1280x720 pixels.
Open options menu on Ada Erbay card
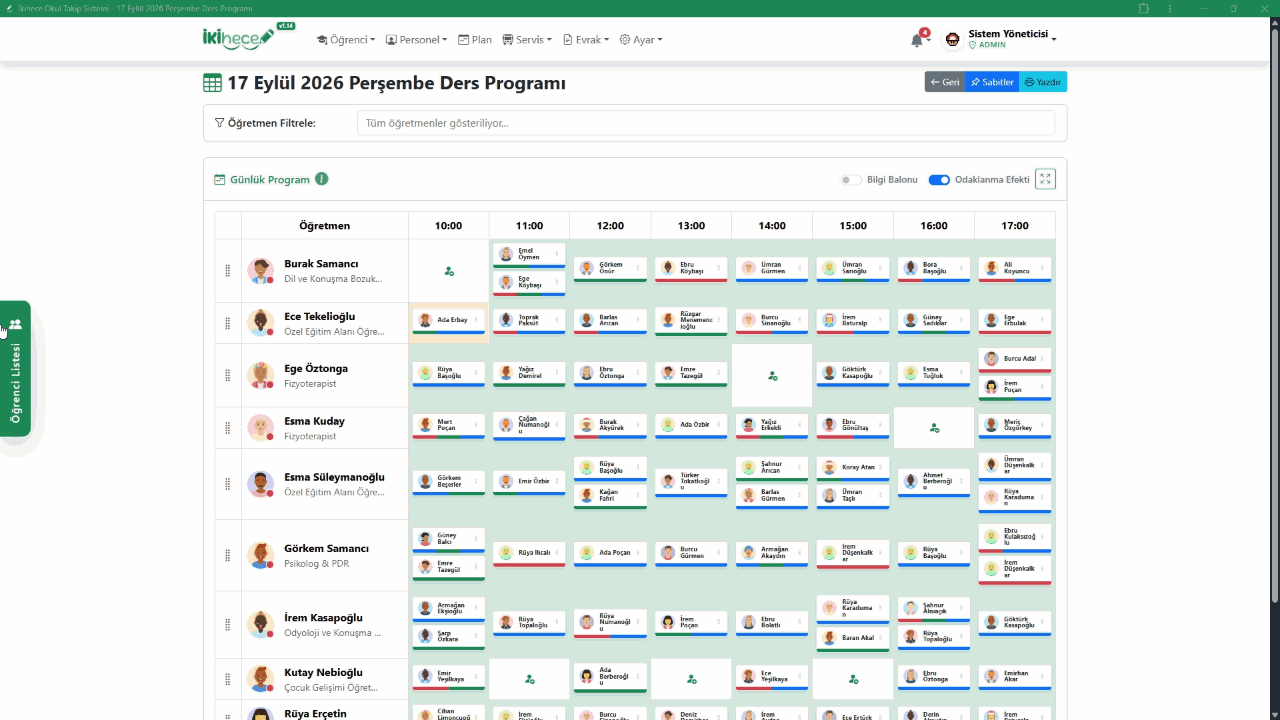tap(476, 320)
